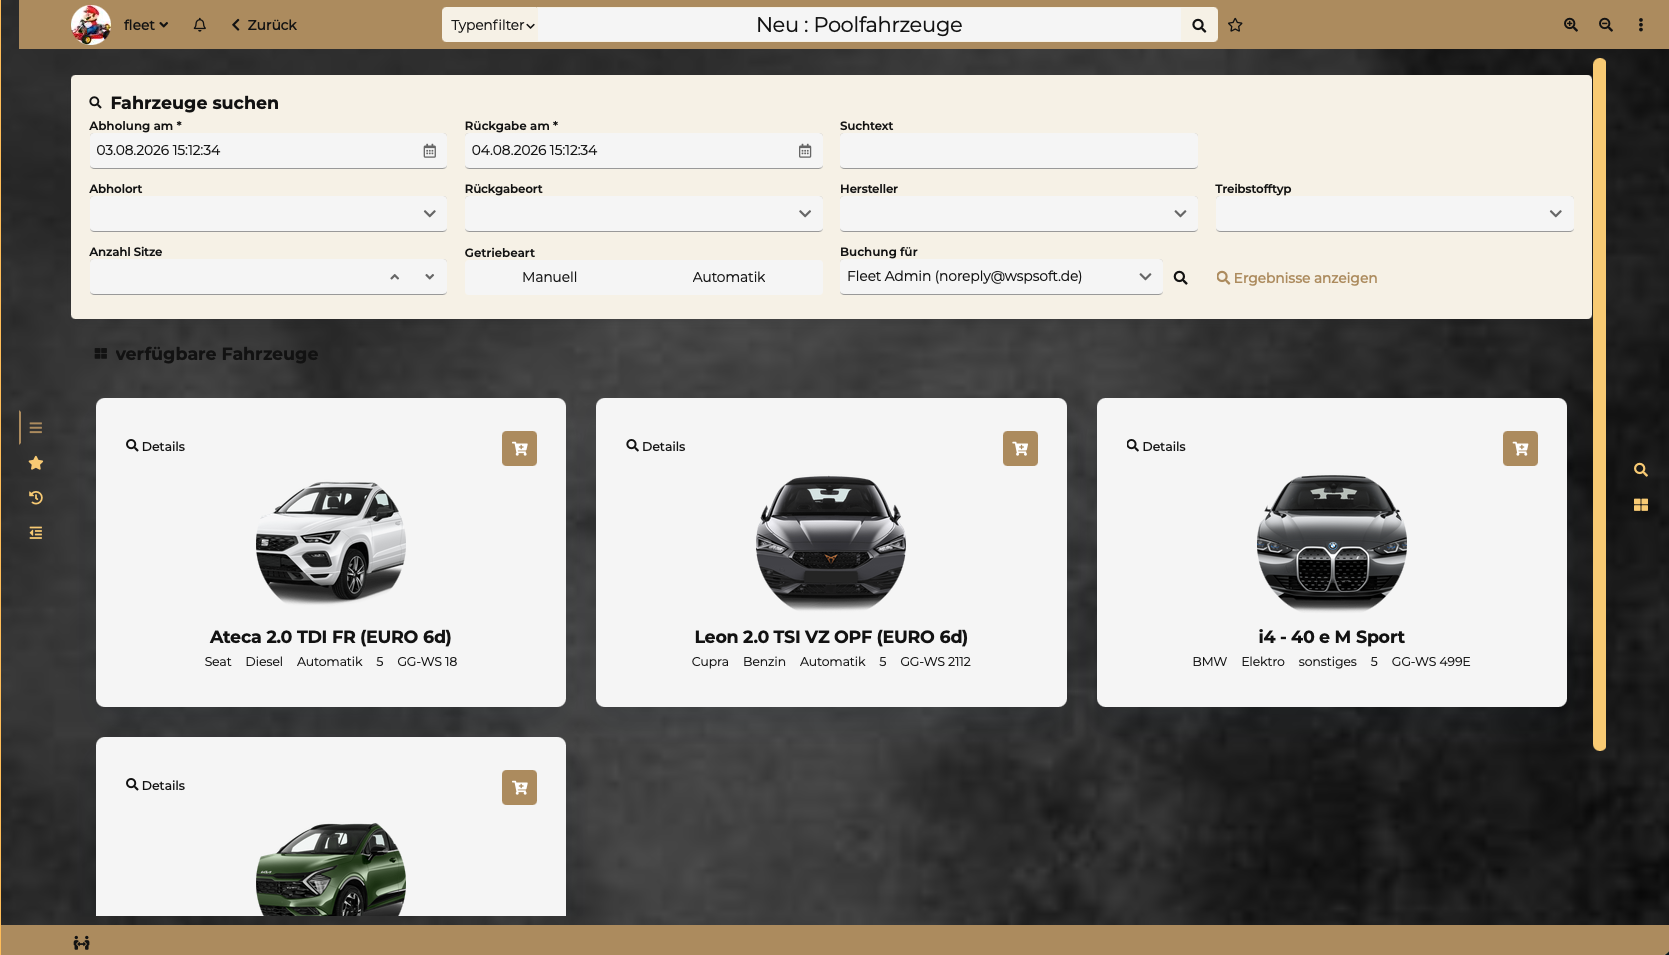Click the user avatar picture
1669x955 pixels.
click(x=91, y=25)
